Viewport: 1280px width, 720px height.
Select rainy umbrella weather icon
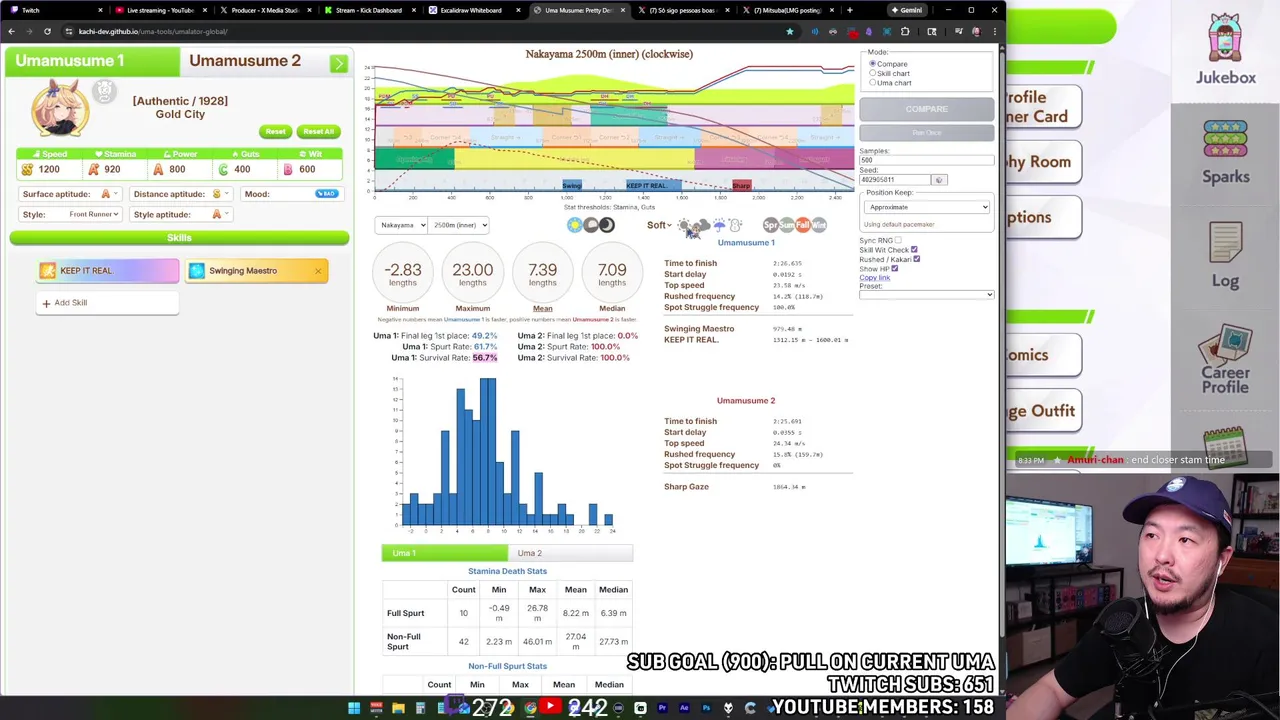pyautogui.click(x=719, y=225)
